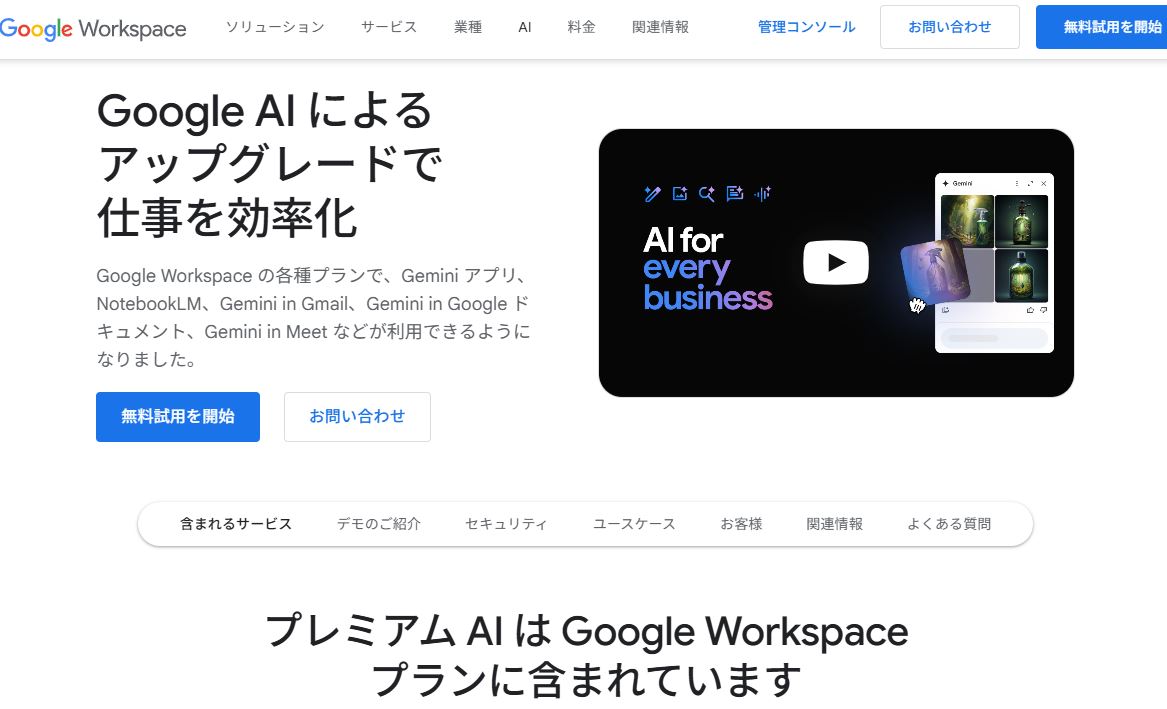
Task: Click the magic pen sparkle icon in video
Action: tap(652, 194)
